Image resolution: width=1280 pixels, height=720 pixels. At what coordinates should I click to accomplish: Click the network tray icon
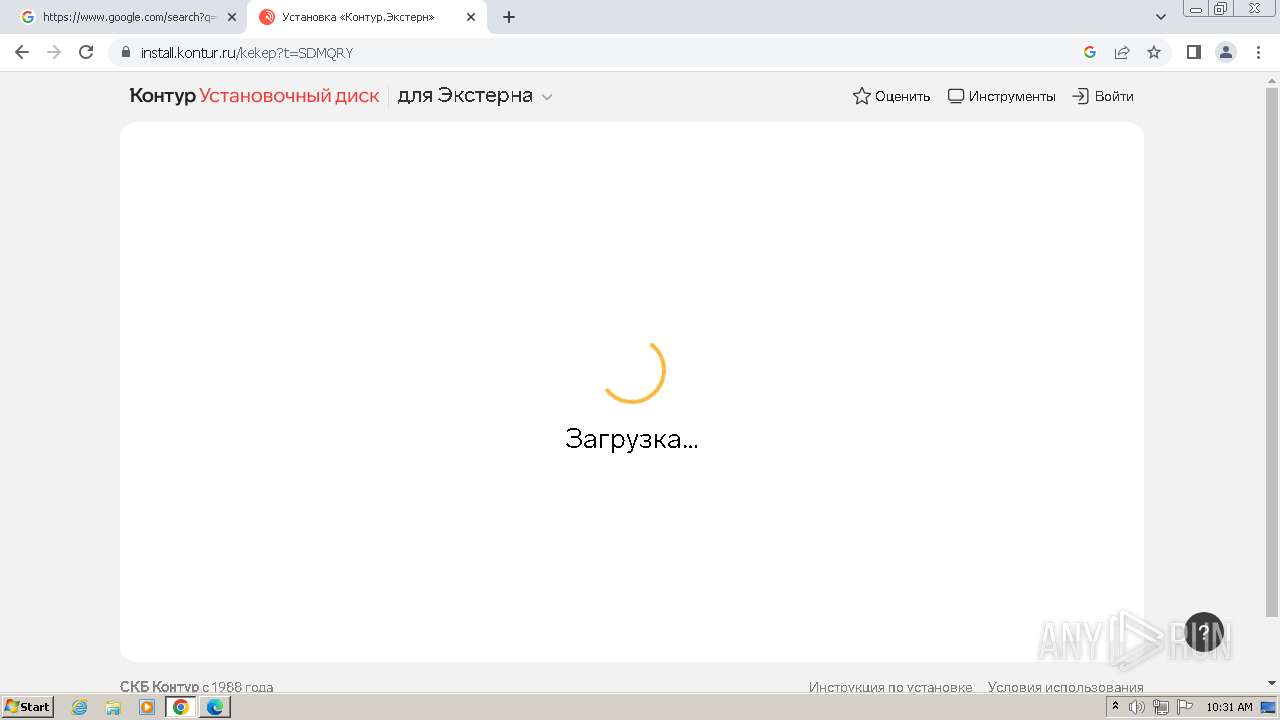point(1160,707)
